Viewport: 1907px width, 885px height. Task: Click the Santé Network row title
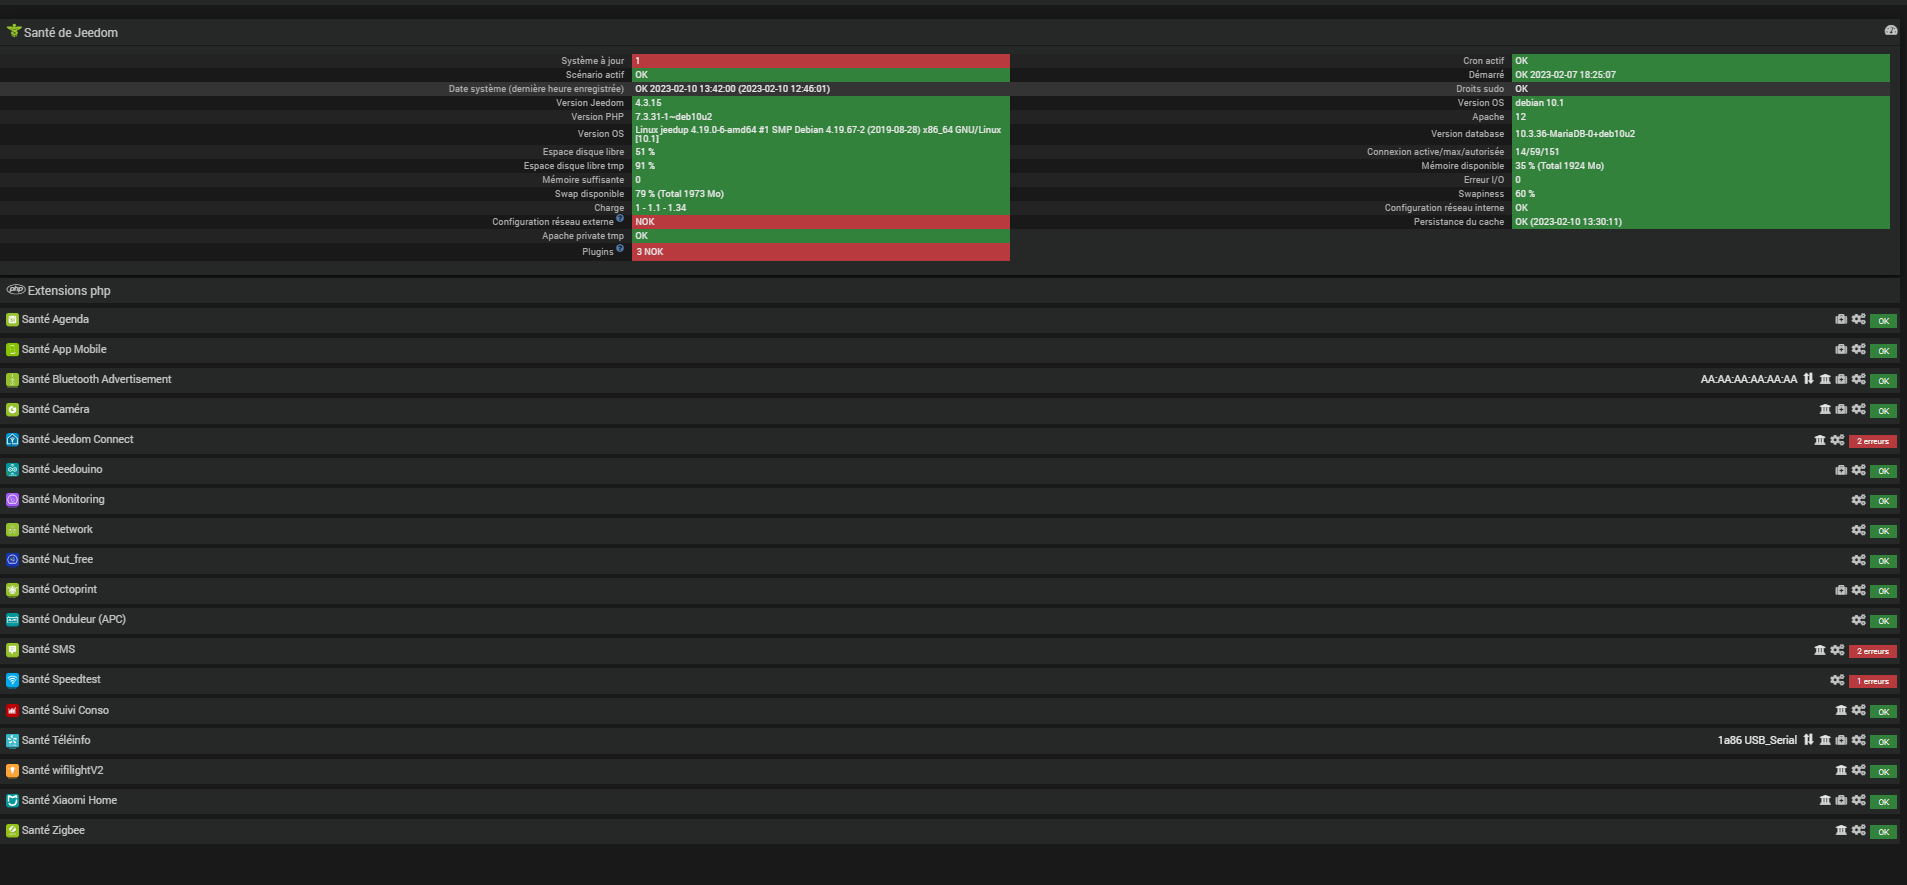57,529
